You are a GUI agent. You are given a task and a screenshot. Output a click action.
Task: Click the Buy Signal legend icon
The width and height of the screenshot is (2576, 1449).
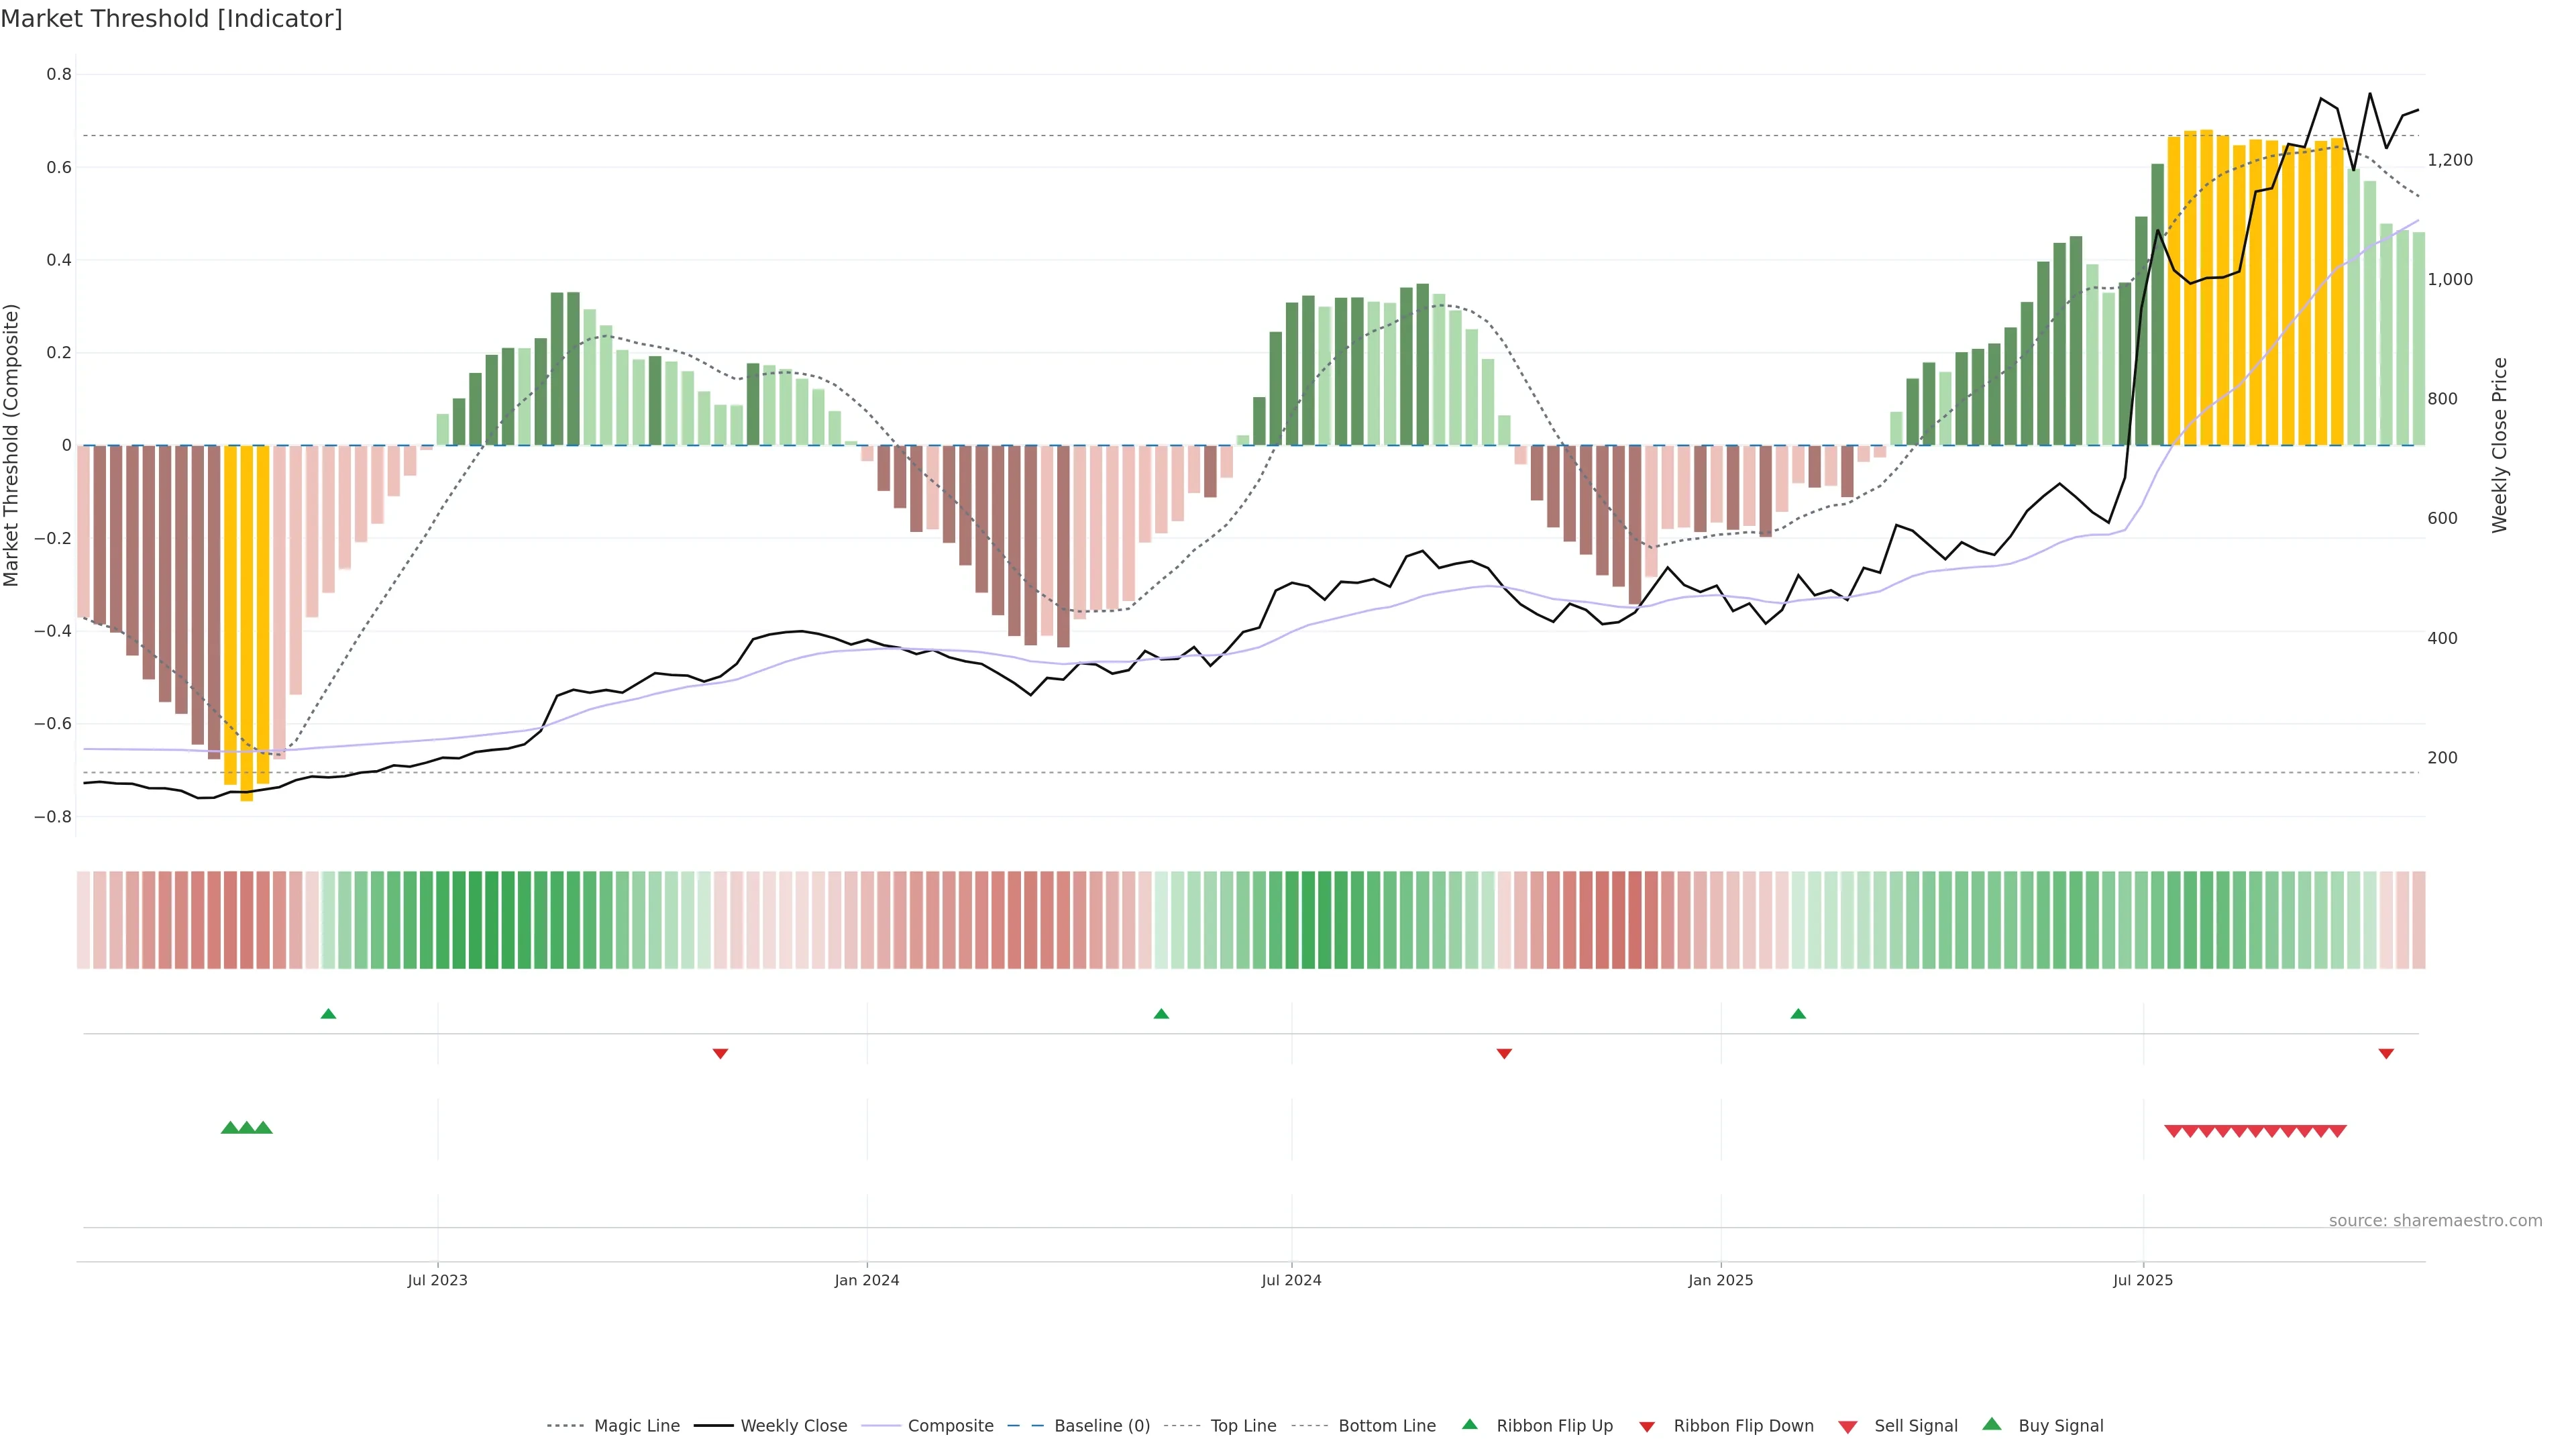1992,1424
